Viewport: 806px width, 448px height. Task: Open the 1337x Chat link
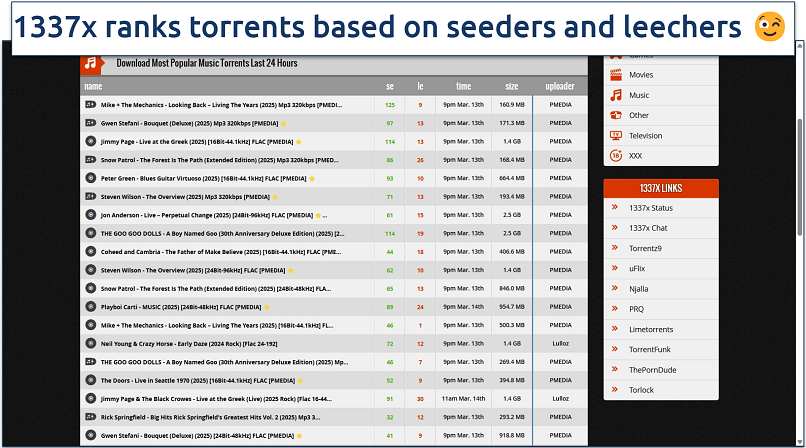click(x=648, y=228)
